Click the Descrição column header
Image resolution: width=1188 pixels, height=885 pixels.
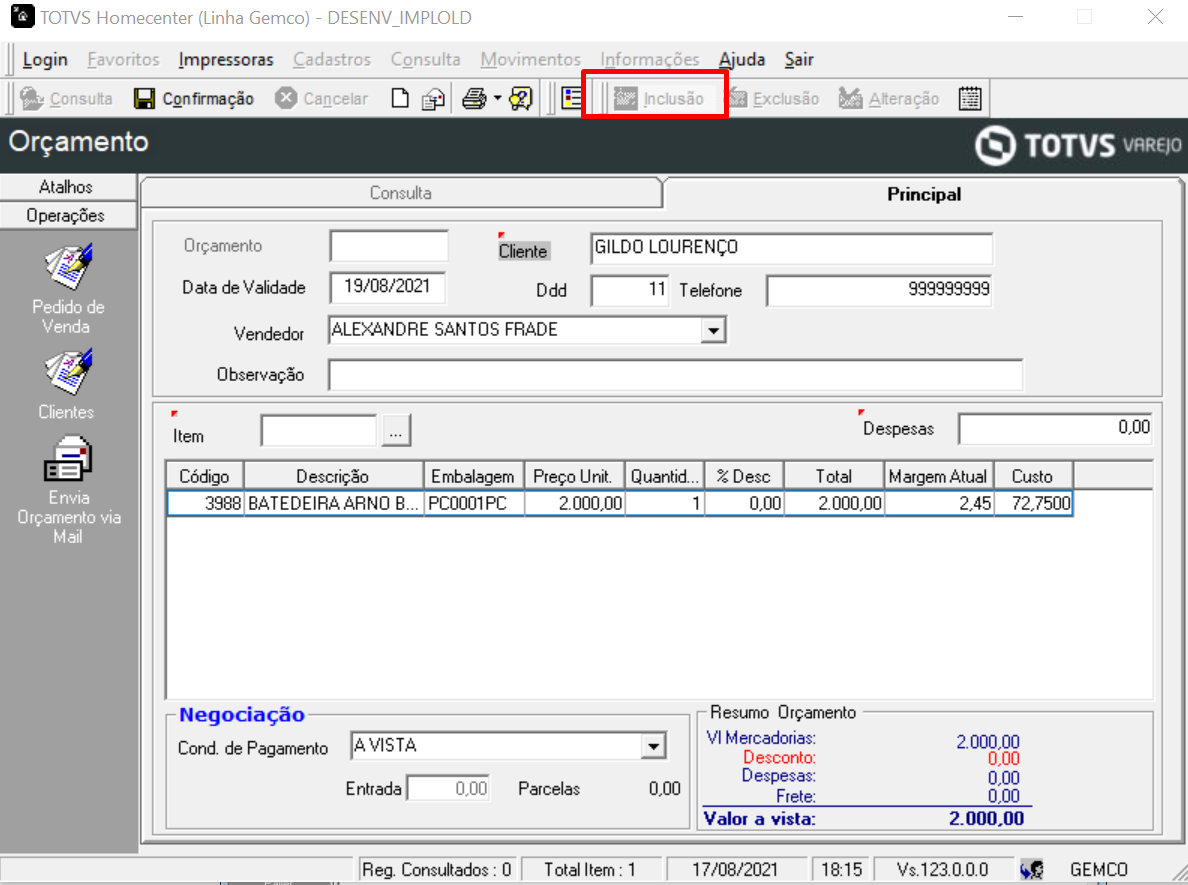[x=333, y=476]
